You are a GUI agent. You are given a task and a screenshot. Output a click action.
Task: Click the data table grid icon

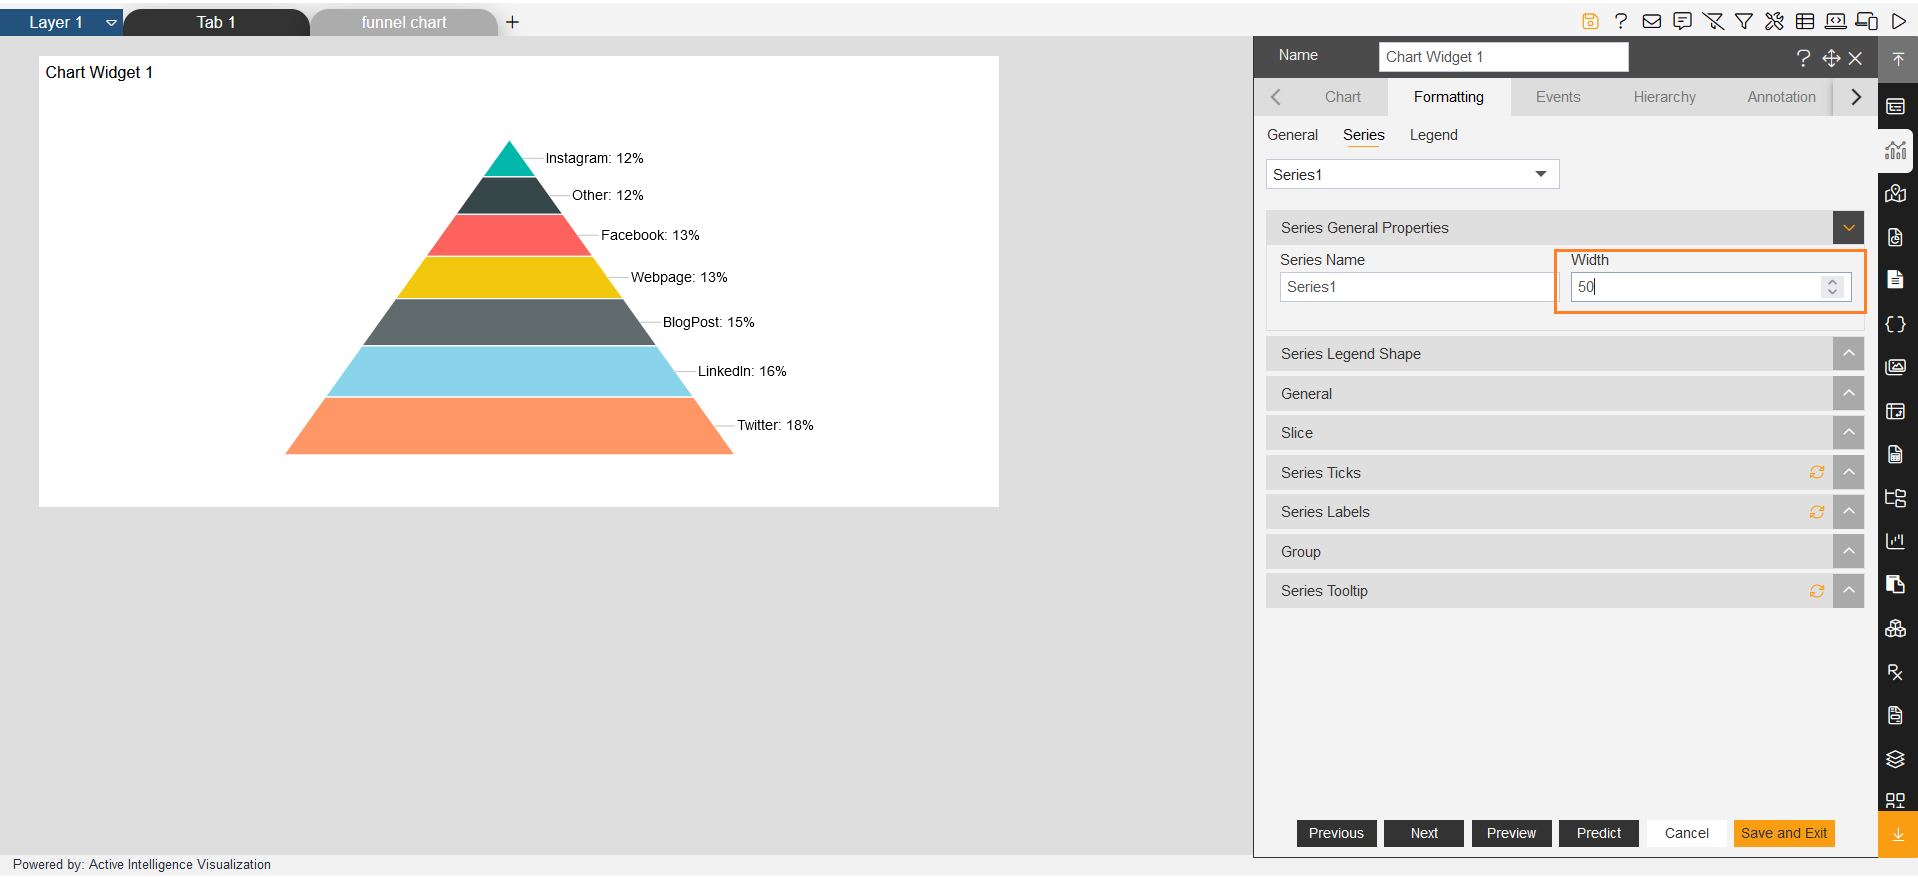click(1805, 21)
